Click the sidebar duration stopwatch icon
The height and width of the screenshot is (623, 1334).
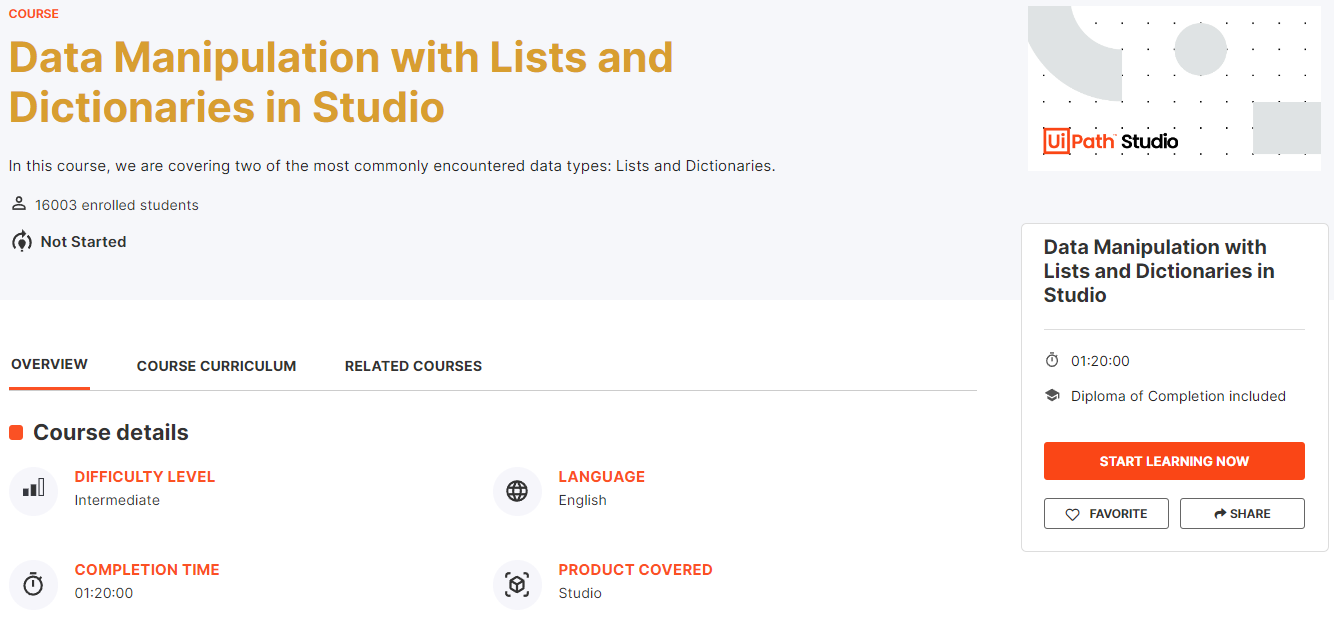(x=1052, y=361)
